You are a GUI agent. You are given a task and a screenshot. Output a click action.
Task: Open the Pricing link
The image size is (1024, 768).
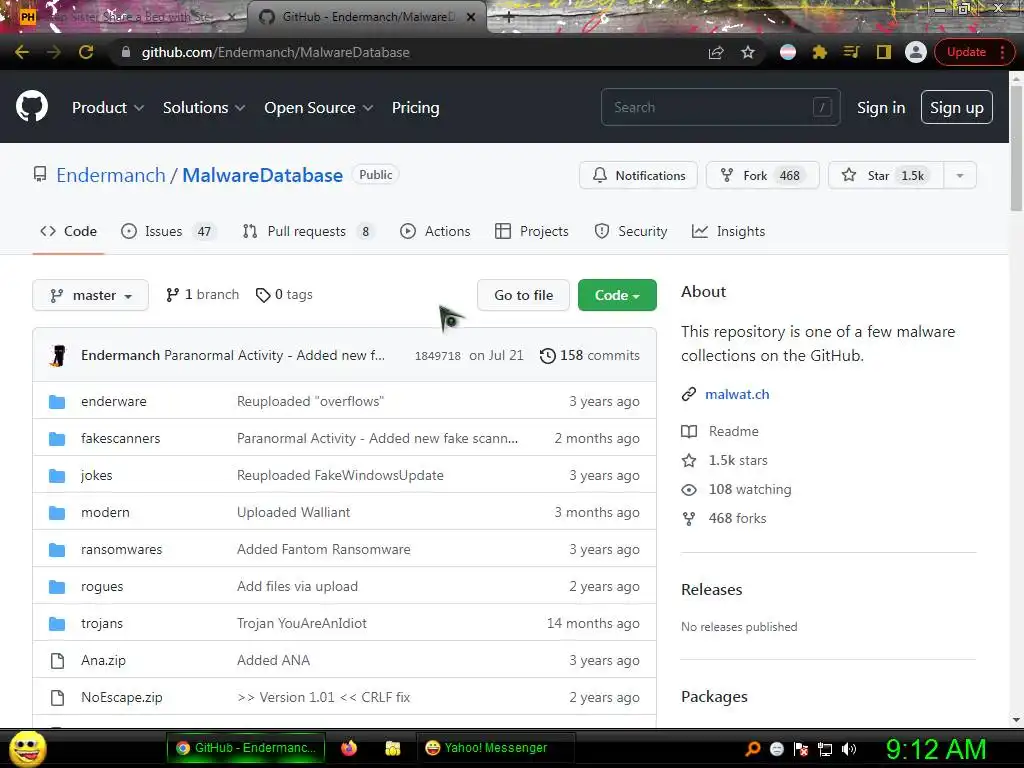pyautogui.click(x=415, y=108)
